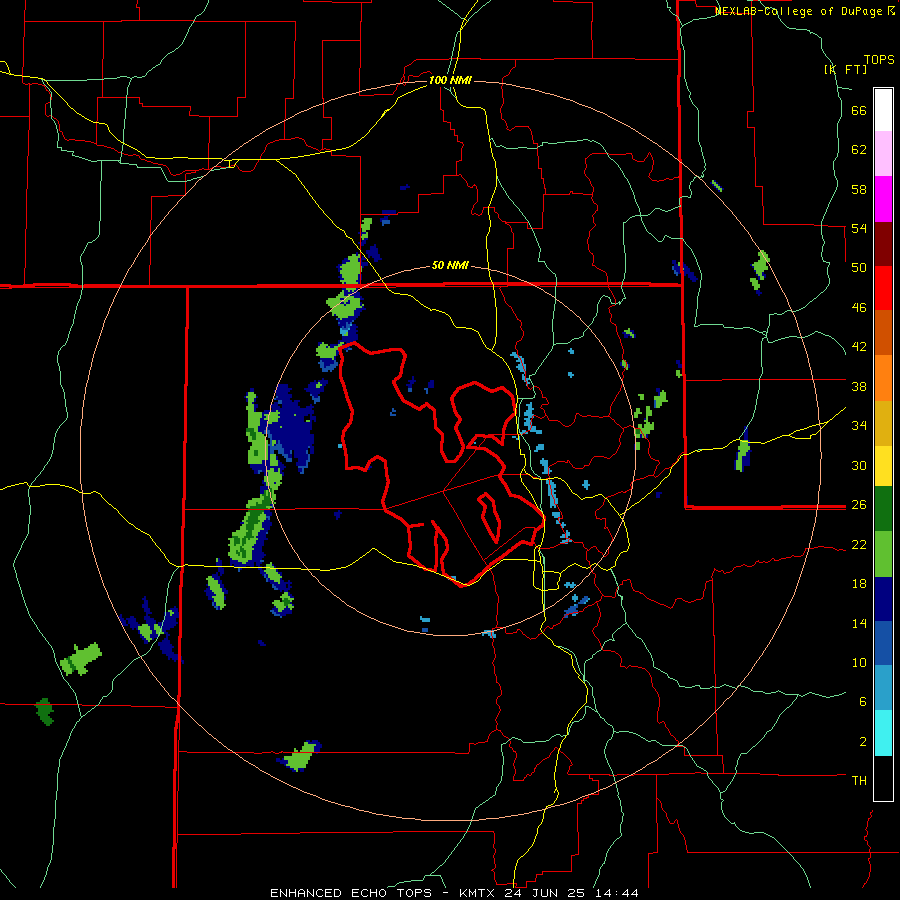Image resolution: width=900 pixels, height=900 pixels.
Task: Click the navy blue legend swatch
Action: (883, 599)
